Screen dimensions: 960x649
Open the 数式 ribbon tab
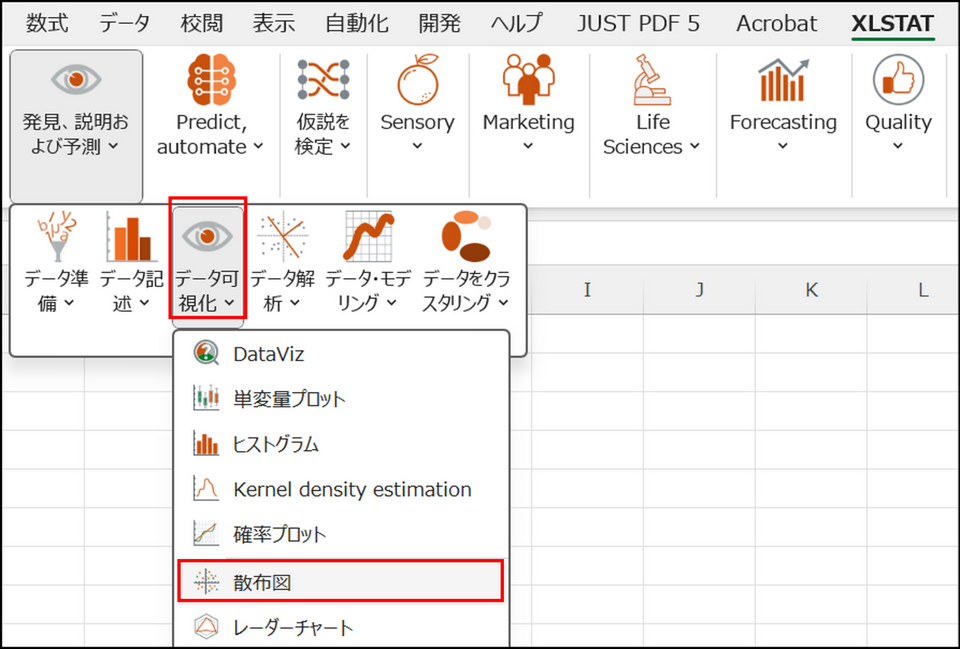tap(47, 23)
